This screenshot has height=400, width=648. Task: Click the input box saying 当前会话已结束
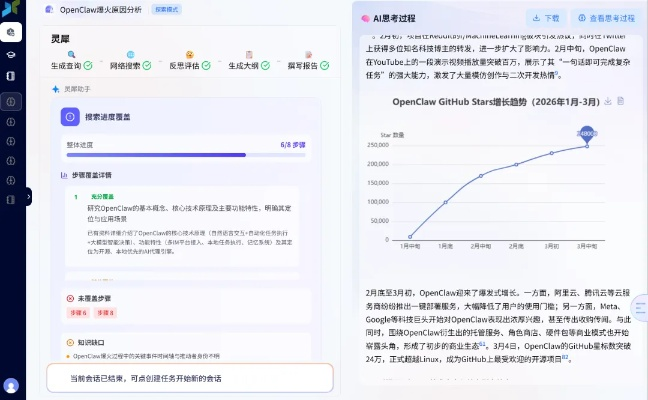(190, 378)
